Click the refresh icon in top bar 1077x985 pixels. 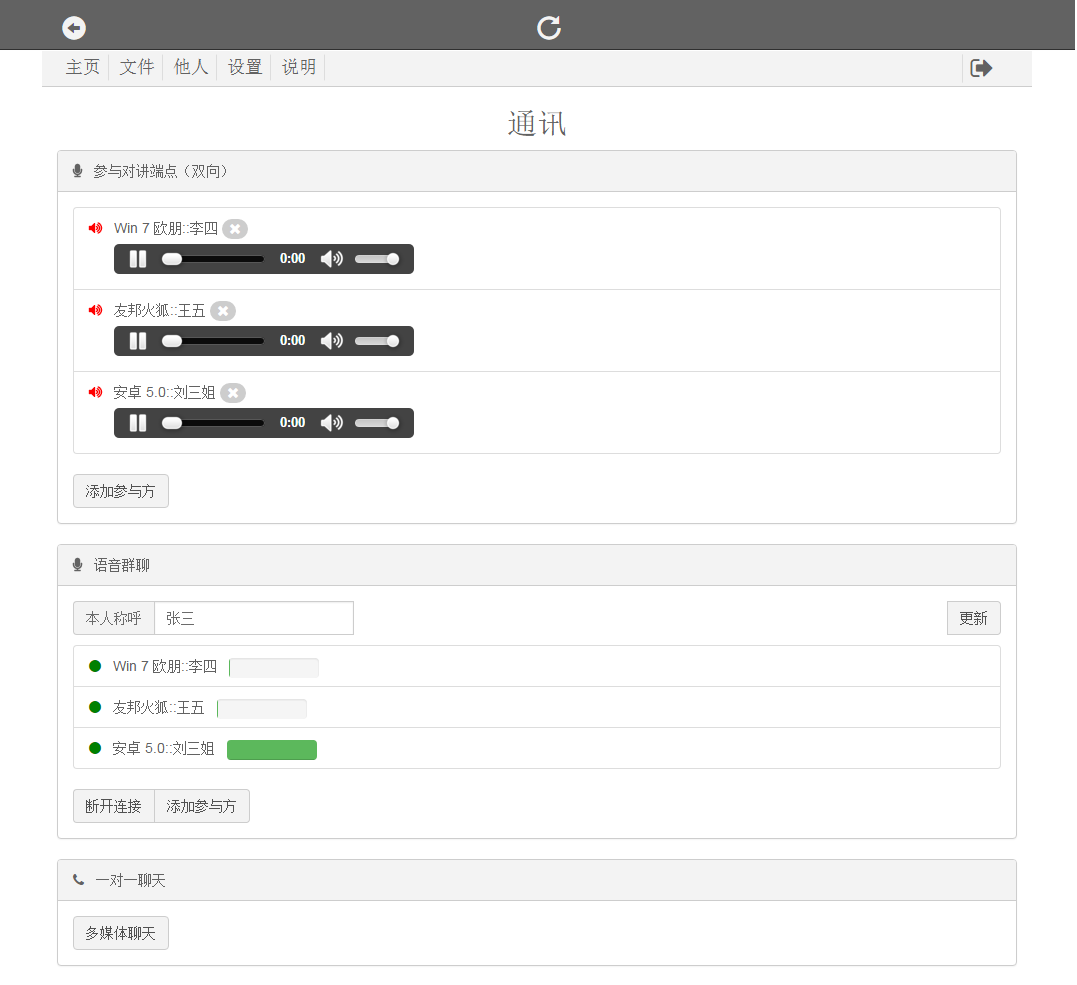click(549, 28)
